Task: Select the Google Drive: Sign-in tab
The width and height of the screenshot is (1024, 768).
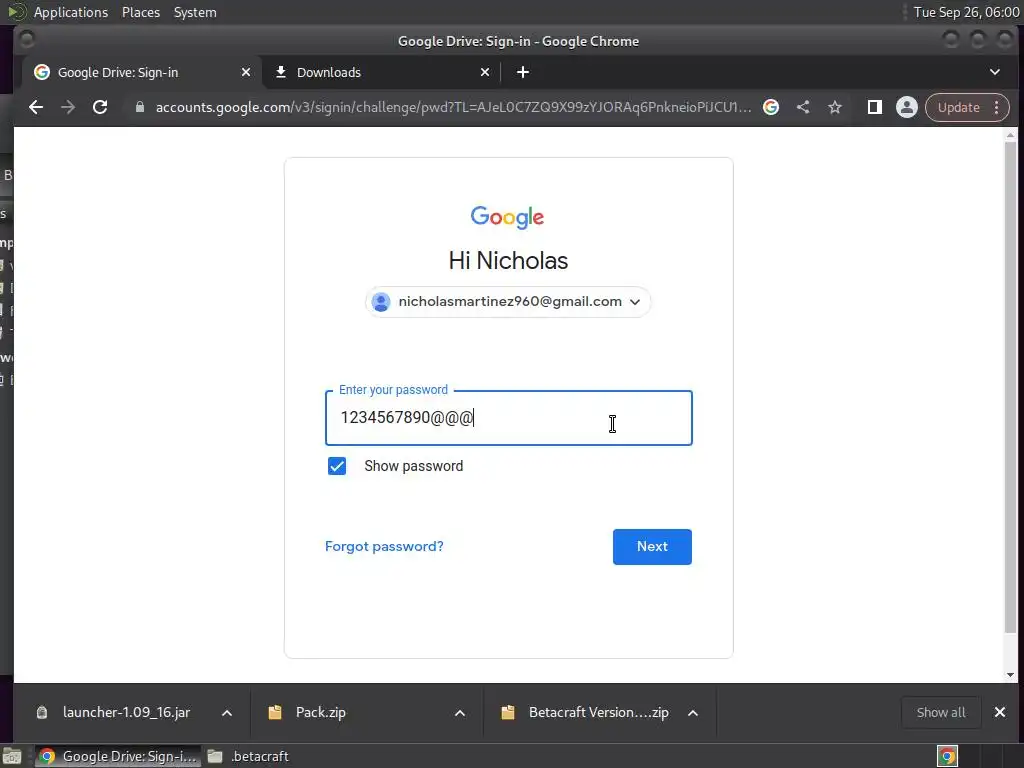Action: 142,72
